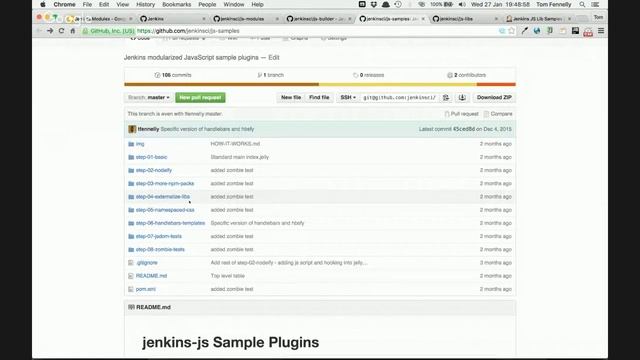
Task: Click the Standard main index.jelly commit message
Action: point(240,157)
